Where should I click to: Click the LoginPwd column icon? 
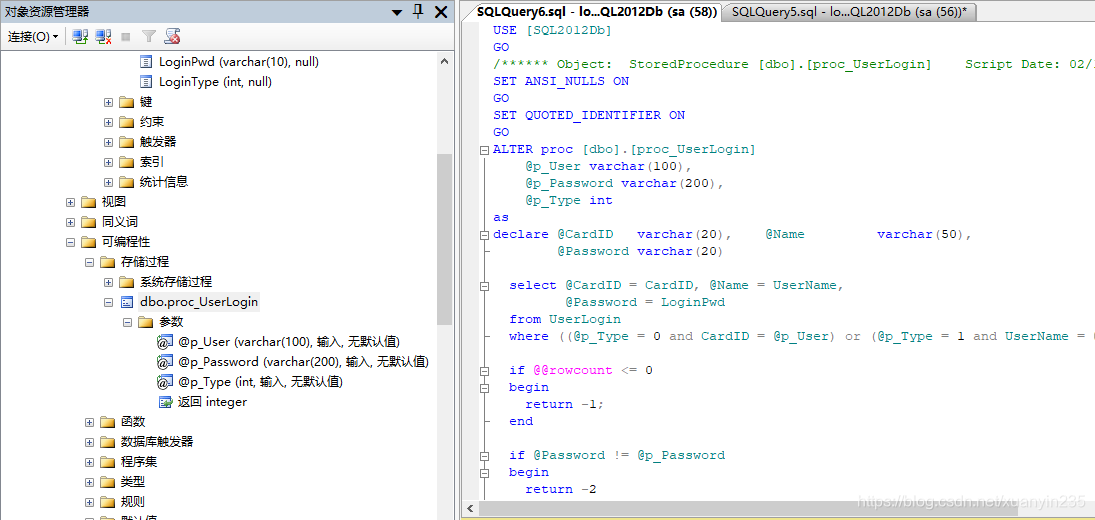pos(146,61)
